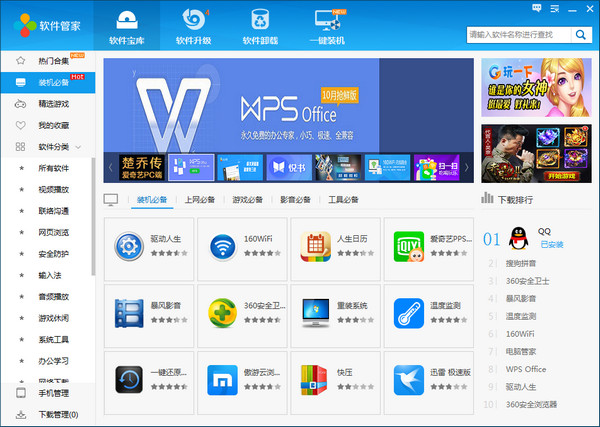Screen dimensions: 600x427
Task: Click the search magnifier button
Action: (x=581, y=35)
